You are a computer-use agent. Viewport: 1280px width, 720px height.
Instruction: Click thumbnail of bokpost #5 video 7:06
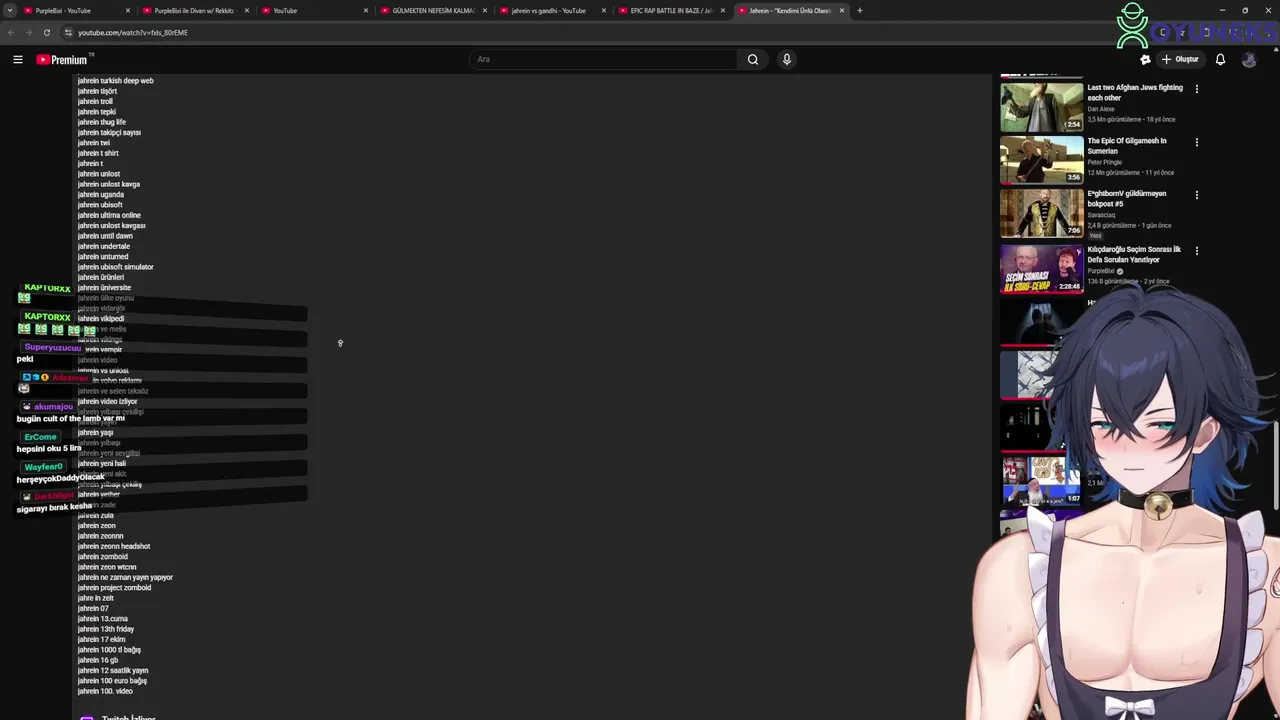1042,213
